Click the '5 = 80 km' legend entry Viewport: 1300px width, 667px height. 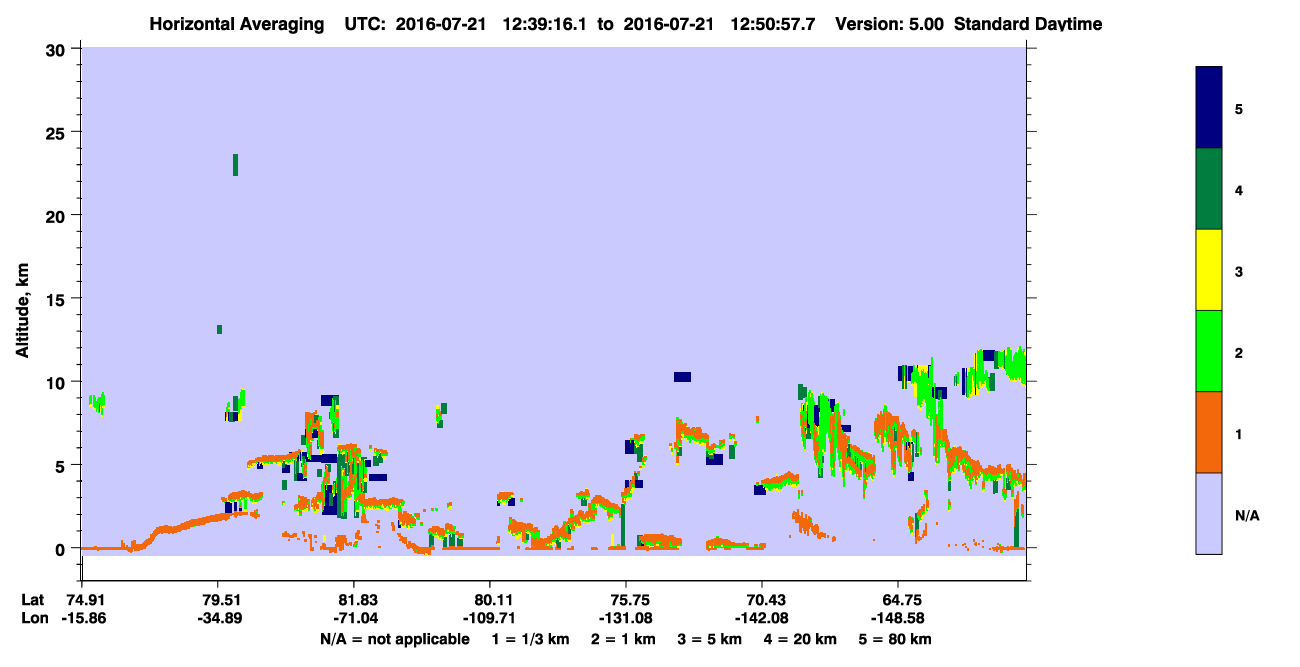896,639
